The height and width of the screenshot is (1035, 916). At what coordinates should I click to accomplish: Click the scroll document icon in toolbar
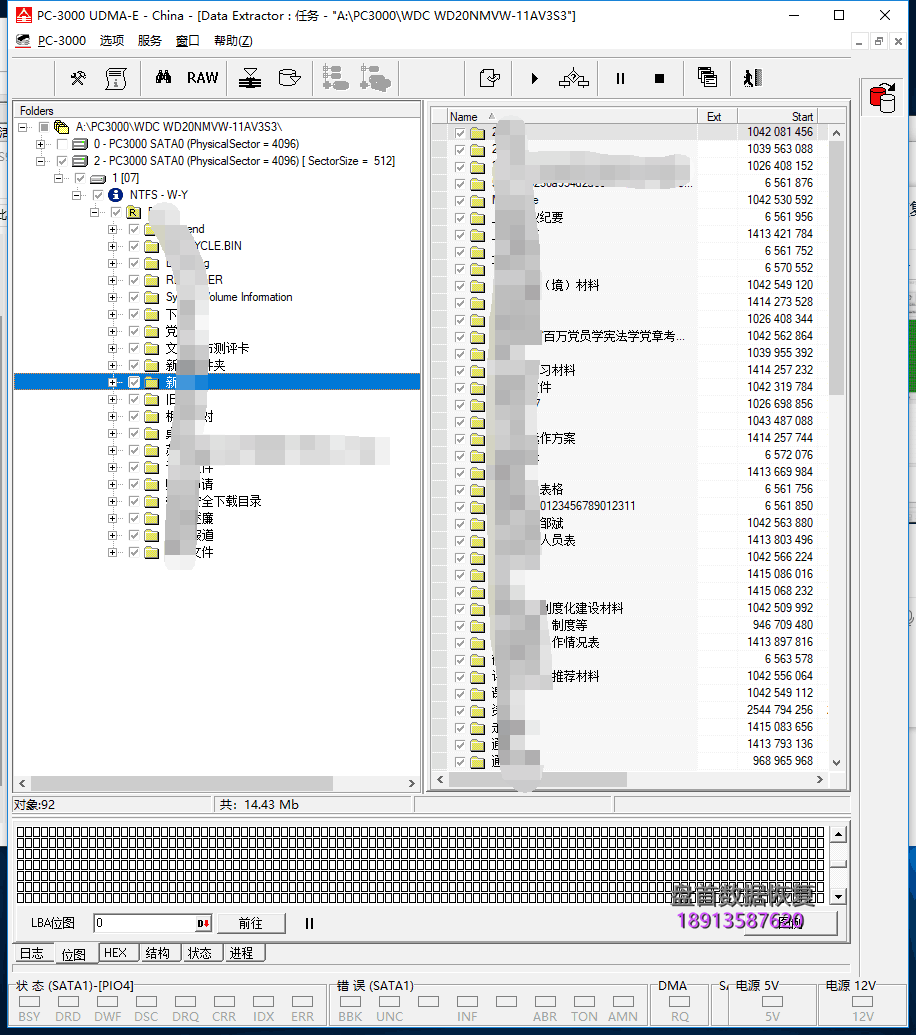coord(116,78)
